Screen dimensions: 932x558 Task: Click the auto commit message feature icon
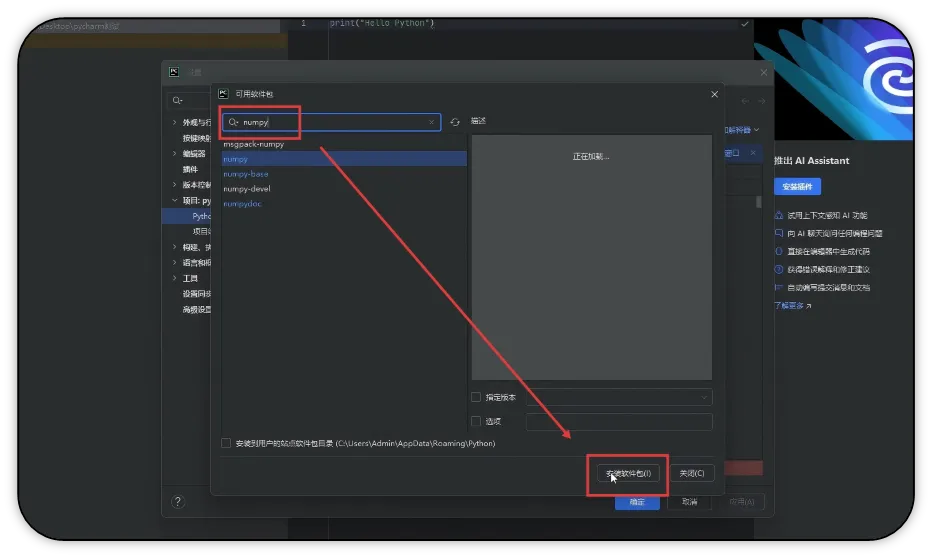tap(779, 288)
